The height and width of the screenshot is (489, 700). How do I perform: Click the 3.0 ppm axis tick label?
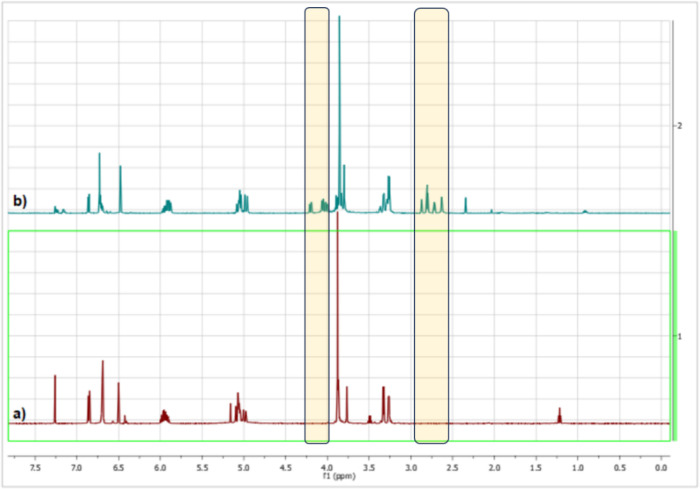tap(411, 468)
